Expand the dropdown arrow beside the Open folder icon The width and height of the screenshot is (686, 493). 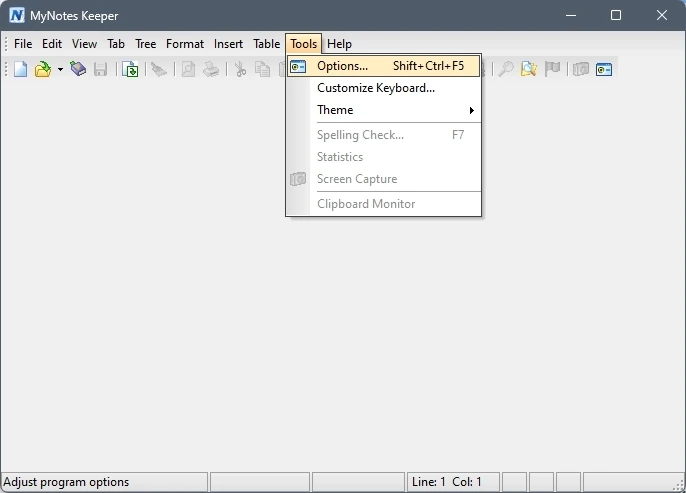coord(60,69)
